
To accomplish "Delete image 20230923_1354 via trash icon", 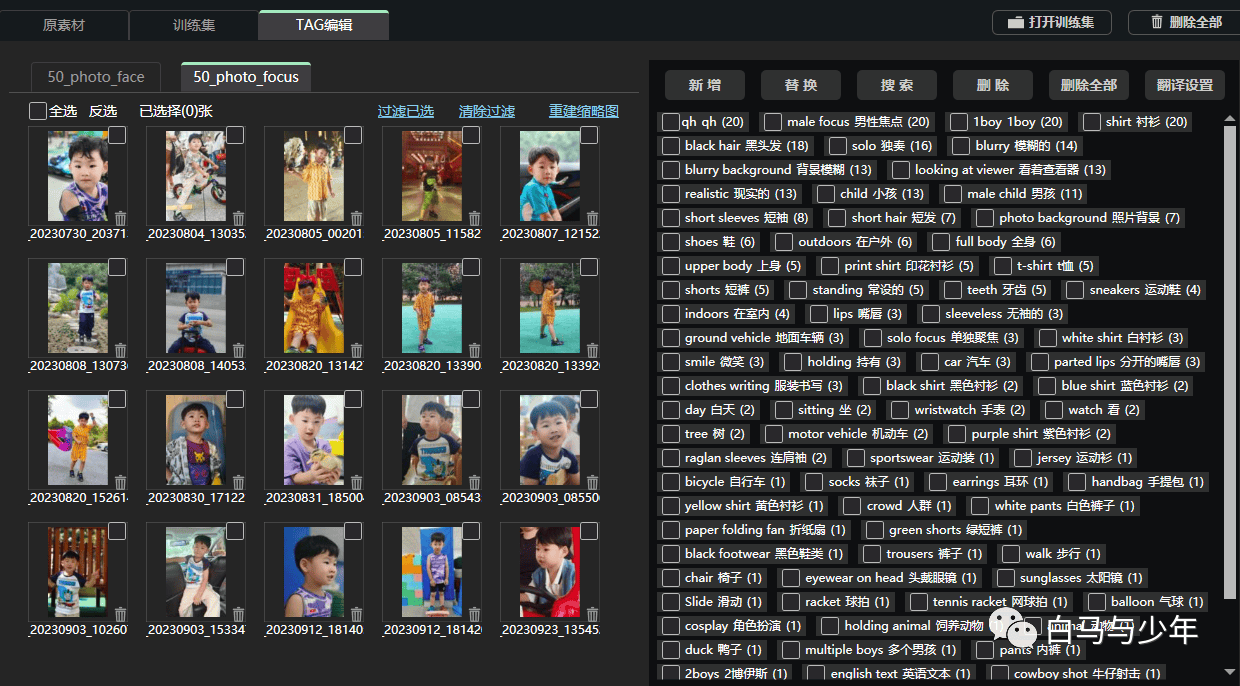I will click(x=592, y=614).
